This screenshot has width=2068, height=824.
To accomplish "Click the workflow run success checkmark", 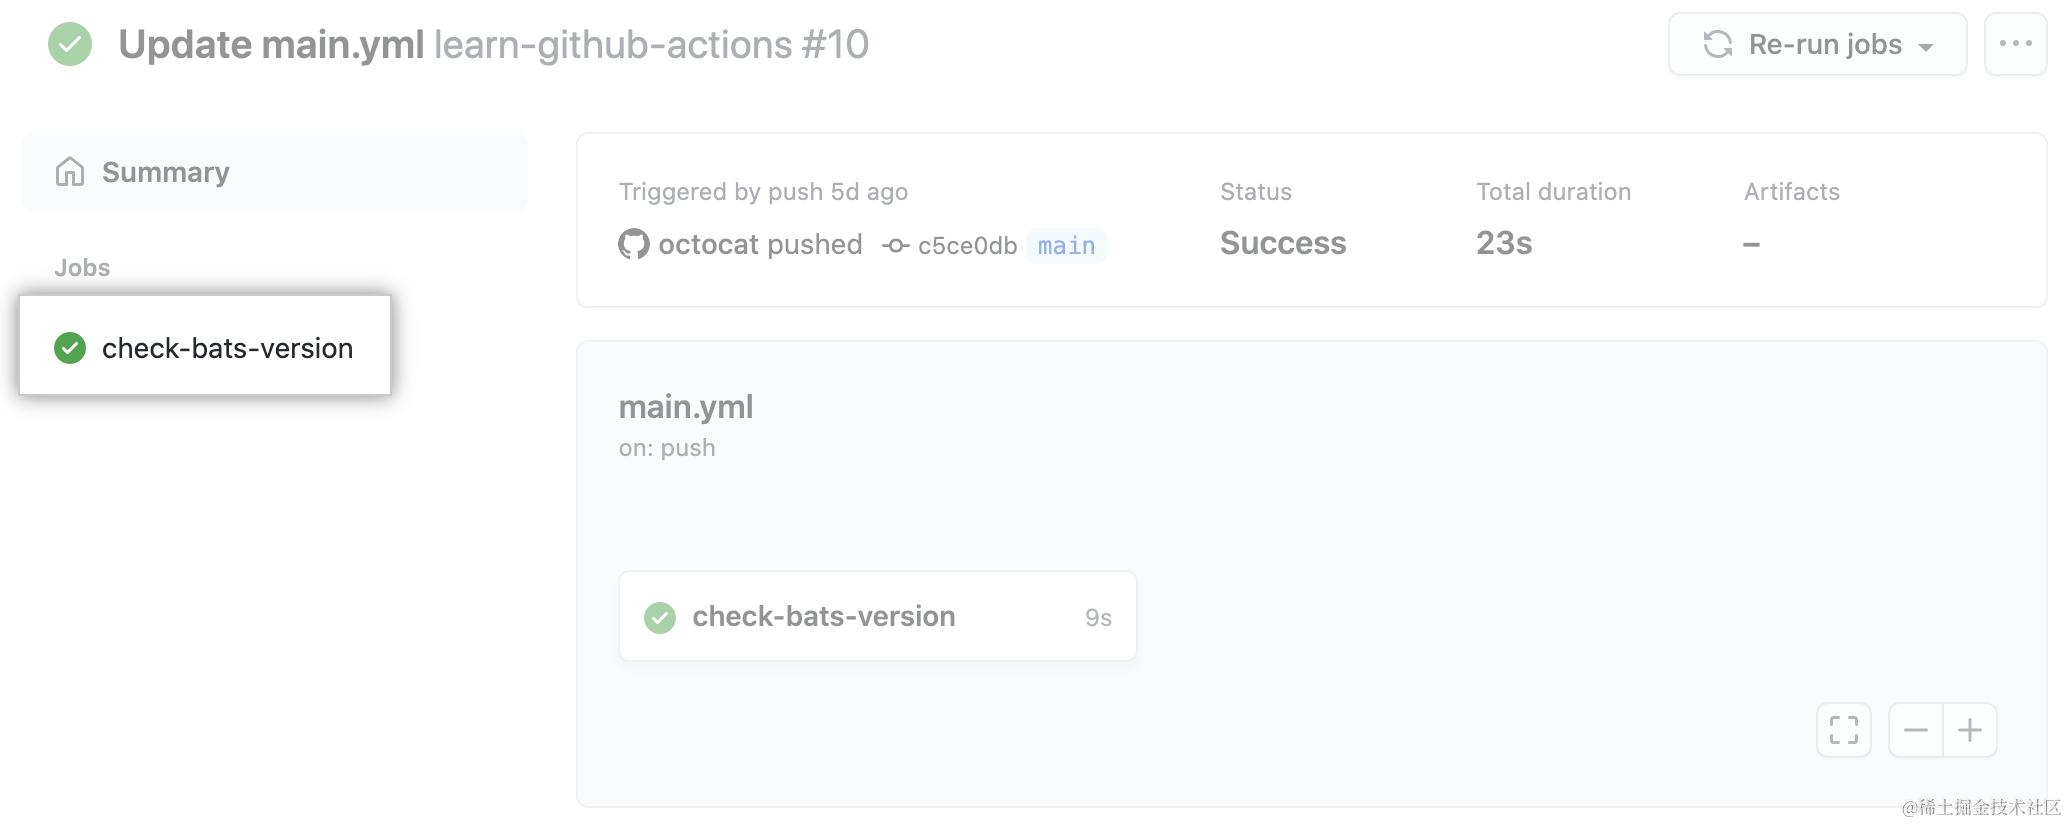I will click(70, 44).
